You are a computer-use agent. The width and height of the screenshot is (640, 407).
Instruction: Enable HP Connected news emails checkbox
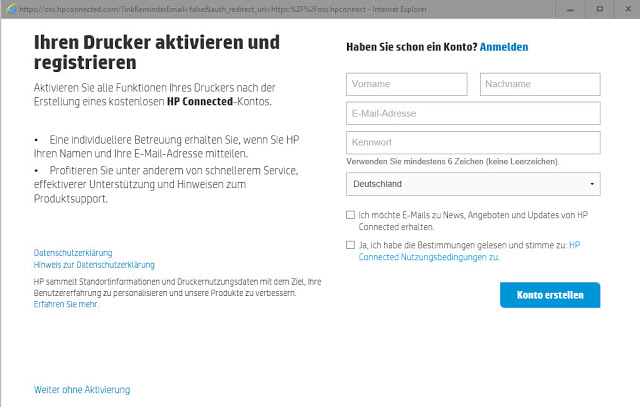point(350,215)
